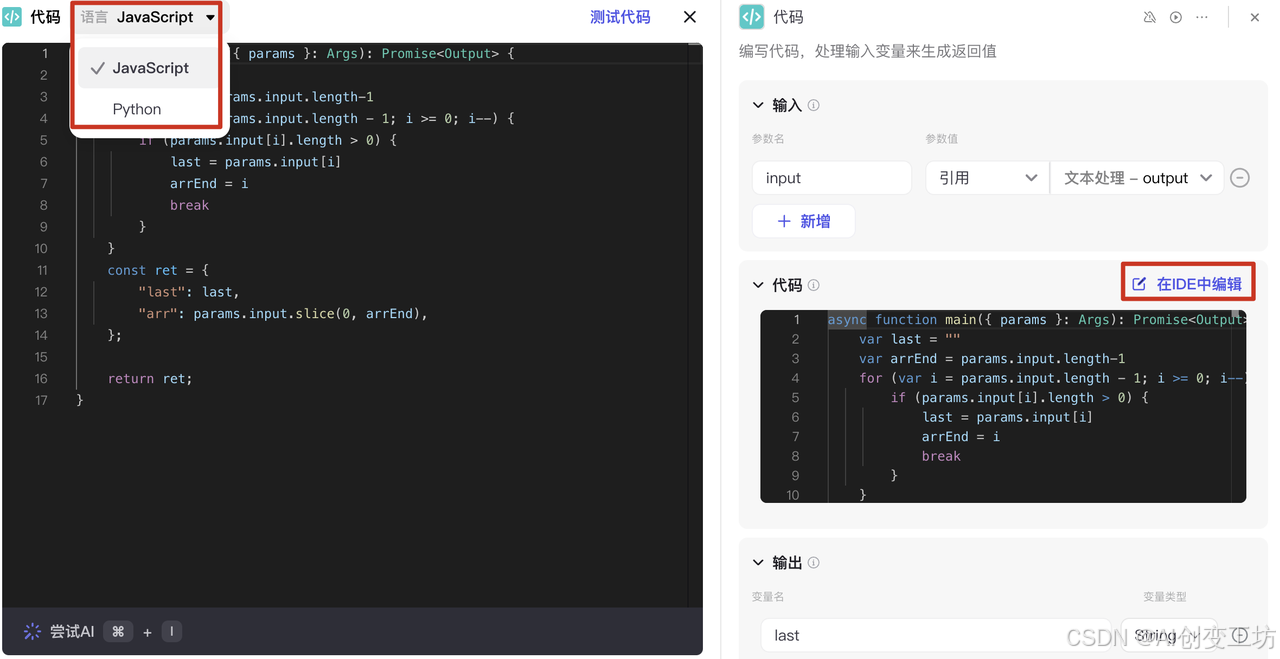Click the 尝试AI sparkle button
Viewport: 1280px width, 659px height.
59,631
